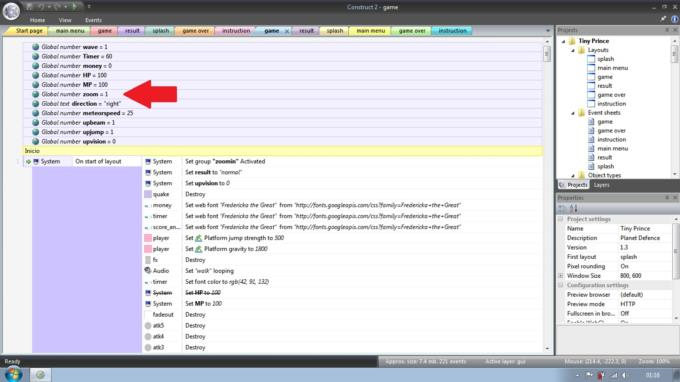680x382 pixels.
Task: Select the main menu layout in the tree
Action: (612, 68)
